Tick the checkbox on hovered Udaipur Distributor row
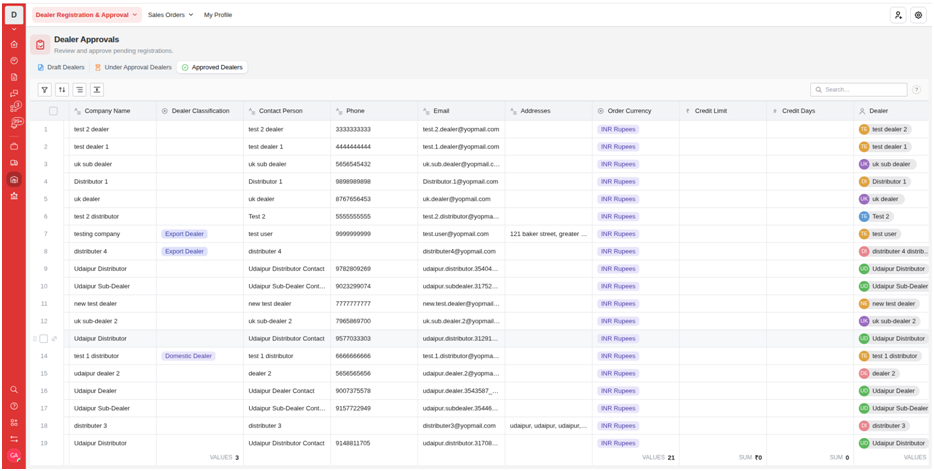Screen dimensions: 934x471 (x=43, y=339)
